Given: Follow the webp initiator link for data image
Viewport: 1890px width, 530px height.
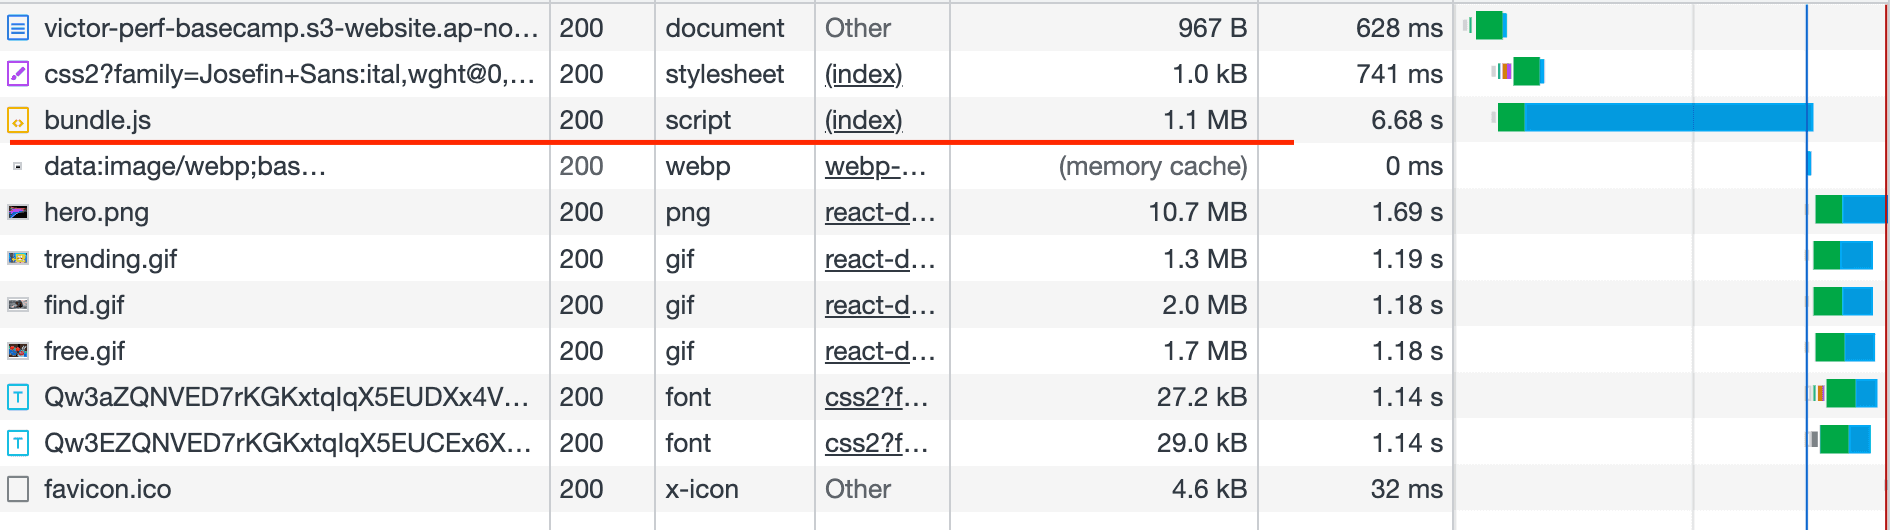Looking at the screenshot, I should 875,166.
